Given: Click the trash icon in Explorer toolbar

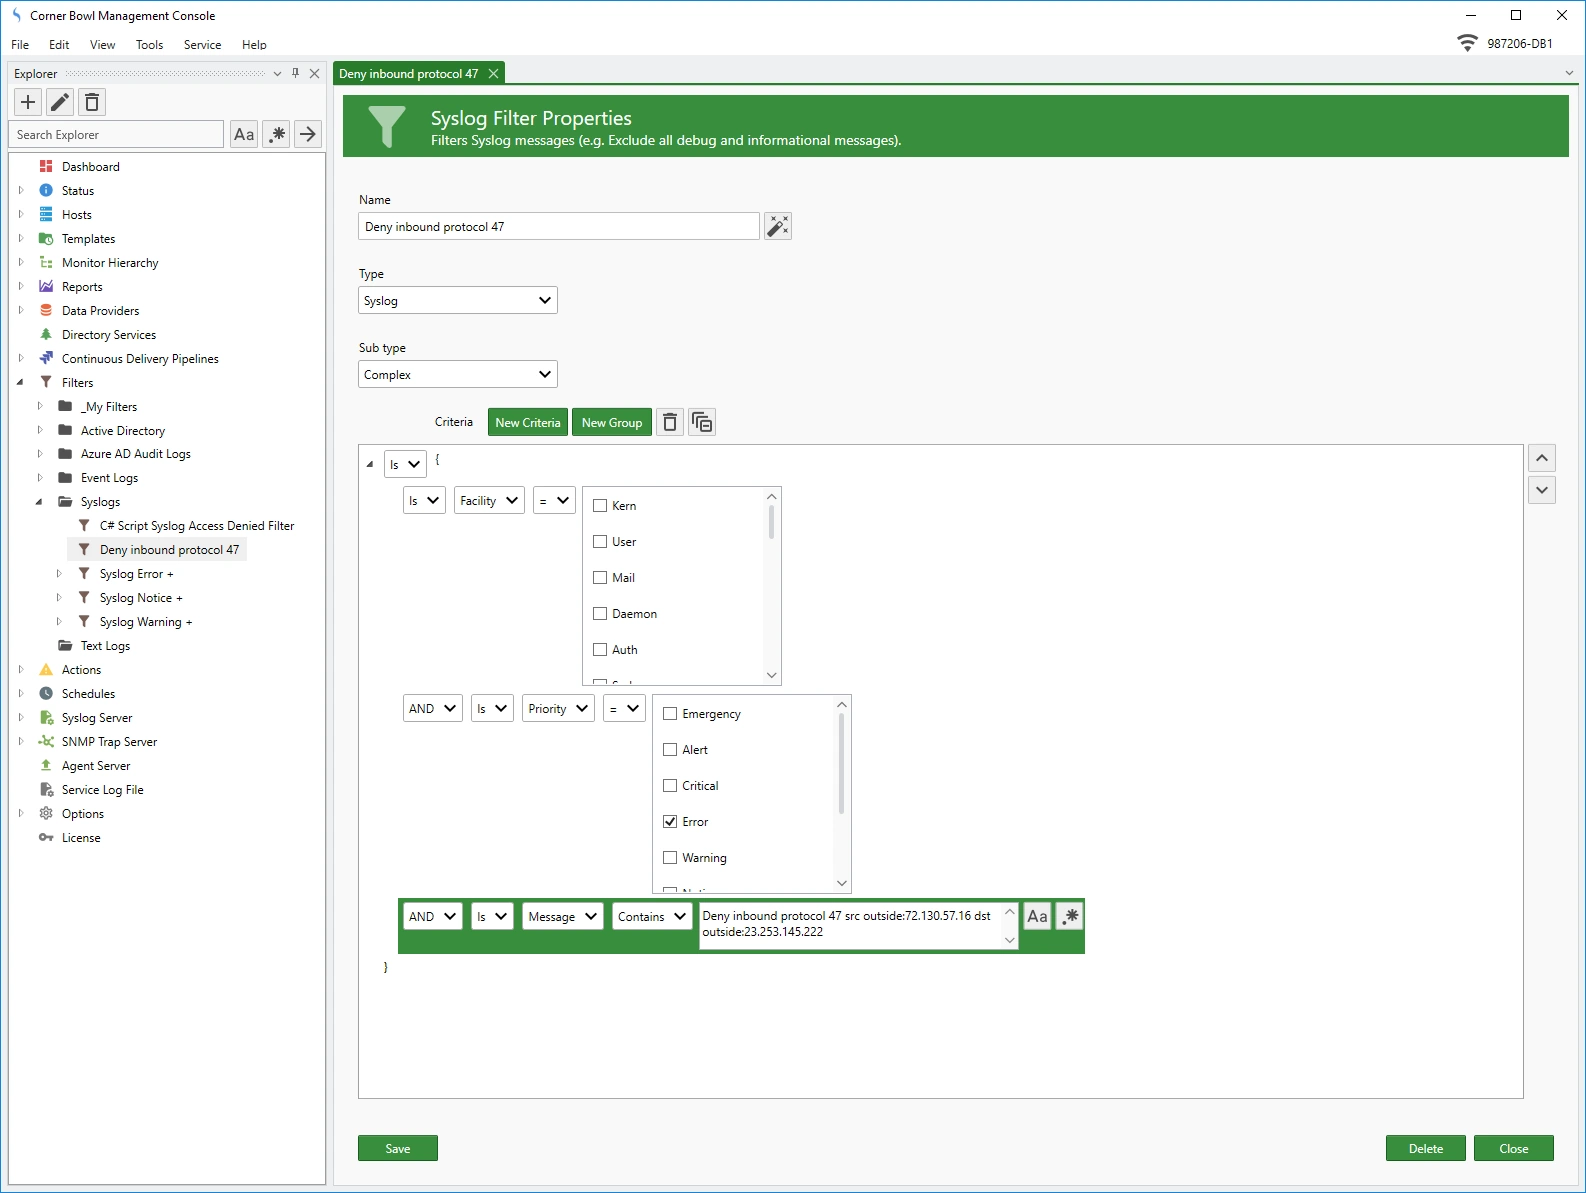Looking at the screenshot, I should [x=92, y=102].
